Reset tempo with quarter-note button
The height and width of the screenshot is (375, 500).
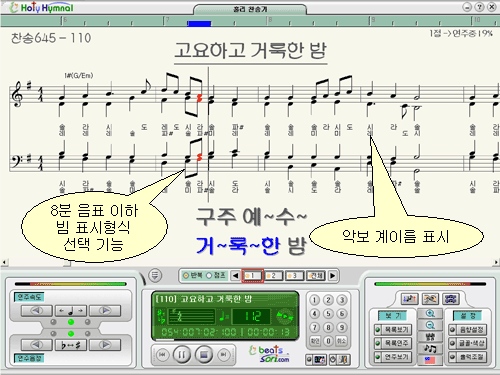coord(71,311)
